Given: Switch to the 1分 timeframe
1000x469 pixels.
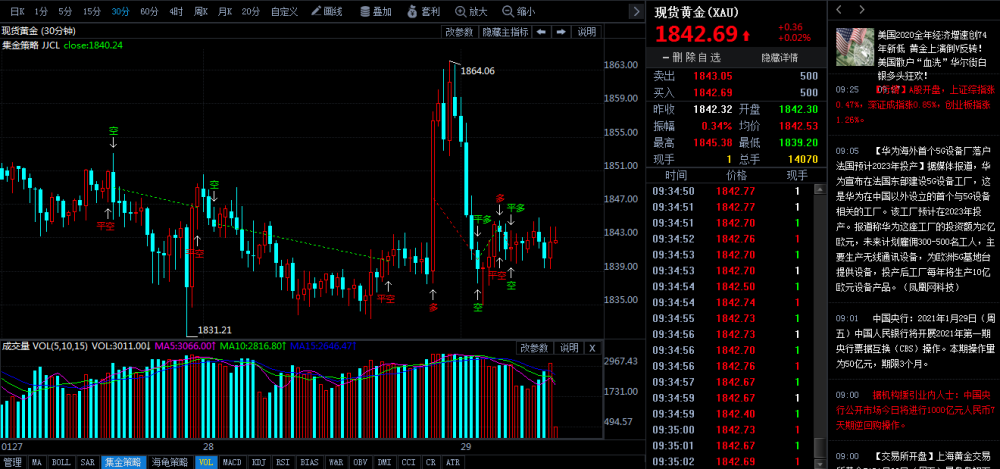Looking at the screenshot, I should point(41,11).
